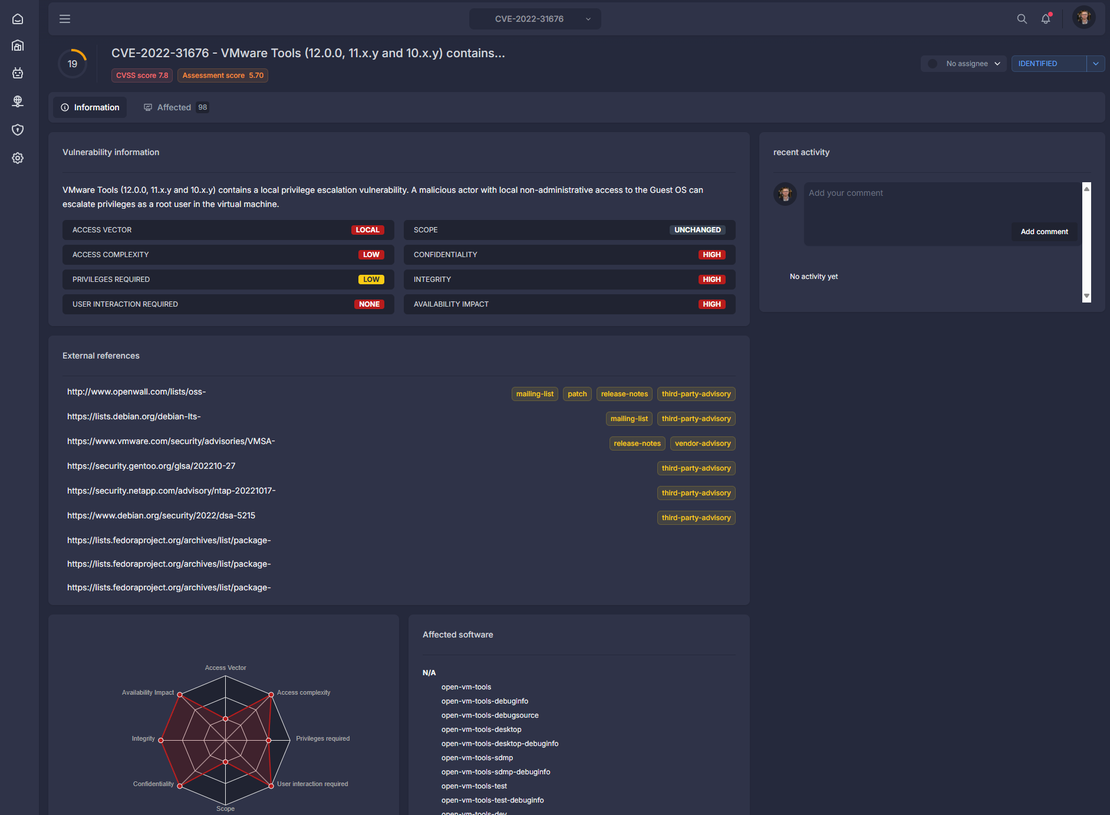
Task: Open the user avatar in top bar
Action: (x=1083, y=18)
